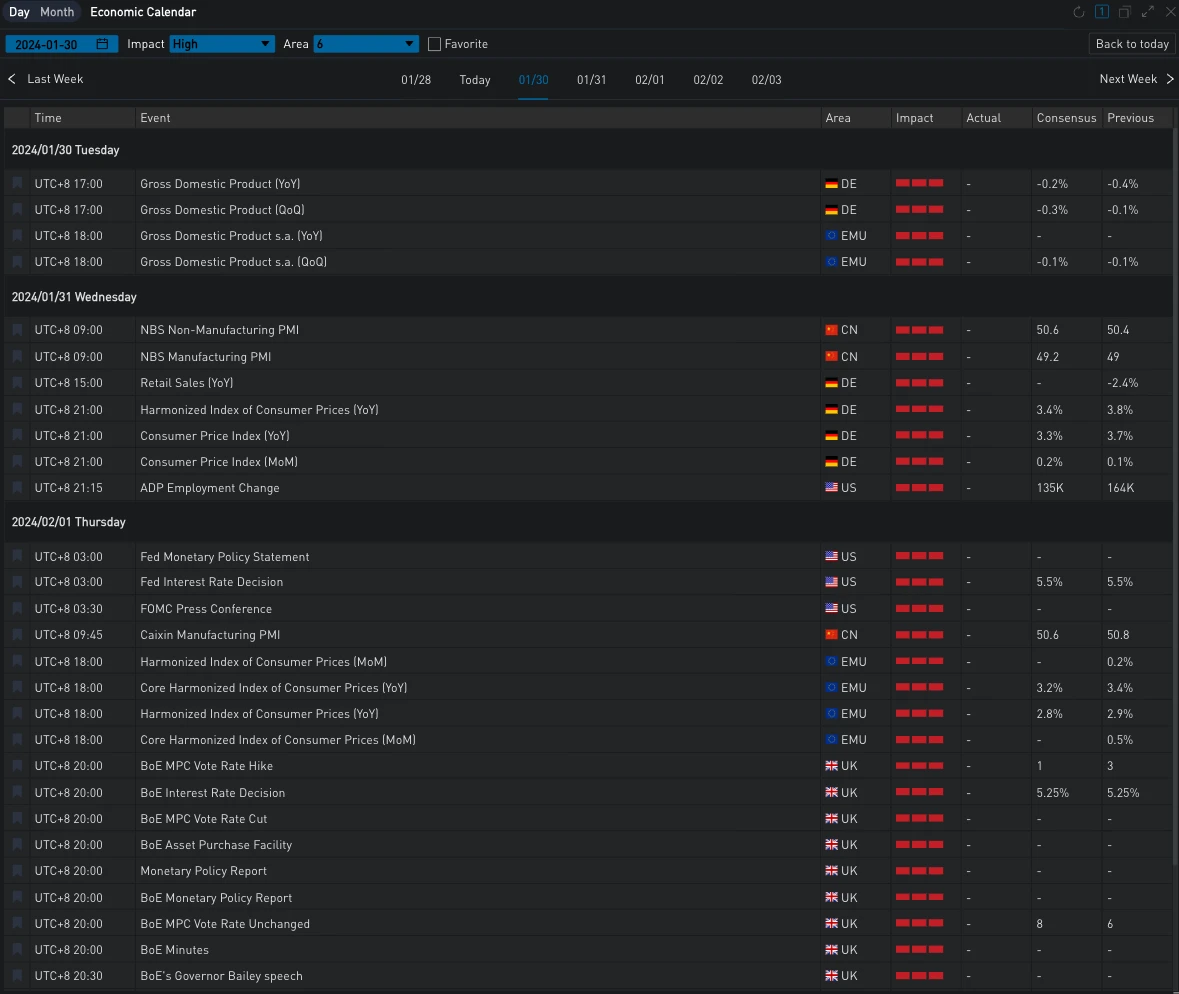Open the Impact dropdown showing High
Screen dimensions: 1179x994
click(x=221, y=44)
